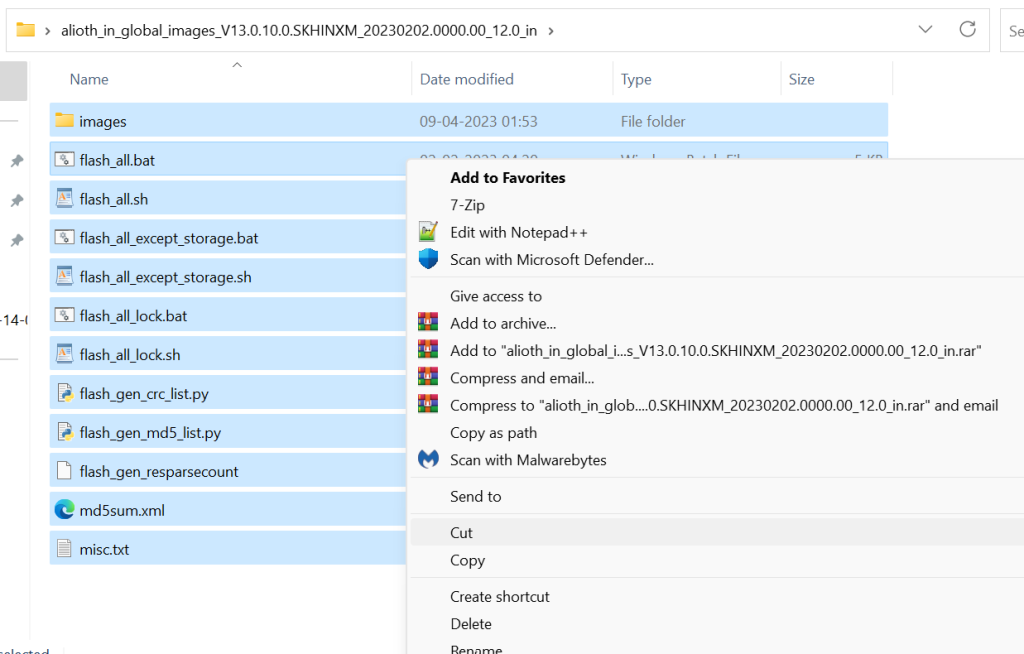Click the images folder icon
1024x654 pixels.
coord(65,121)
